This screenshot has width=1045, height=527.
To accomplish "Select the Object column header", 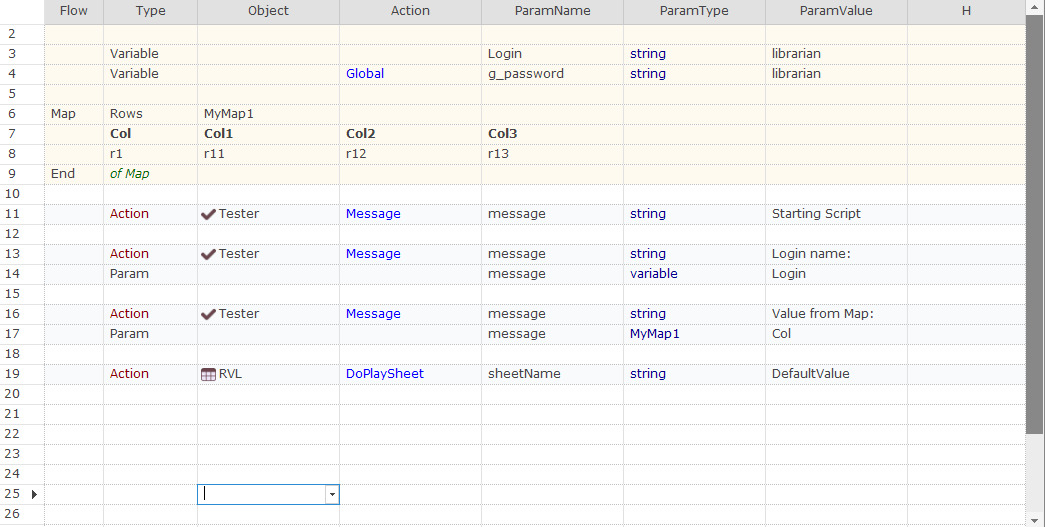I will tap(268, 11).
